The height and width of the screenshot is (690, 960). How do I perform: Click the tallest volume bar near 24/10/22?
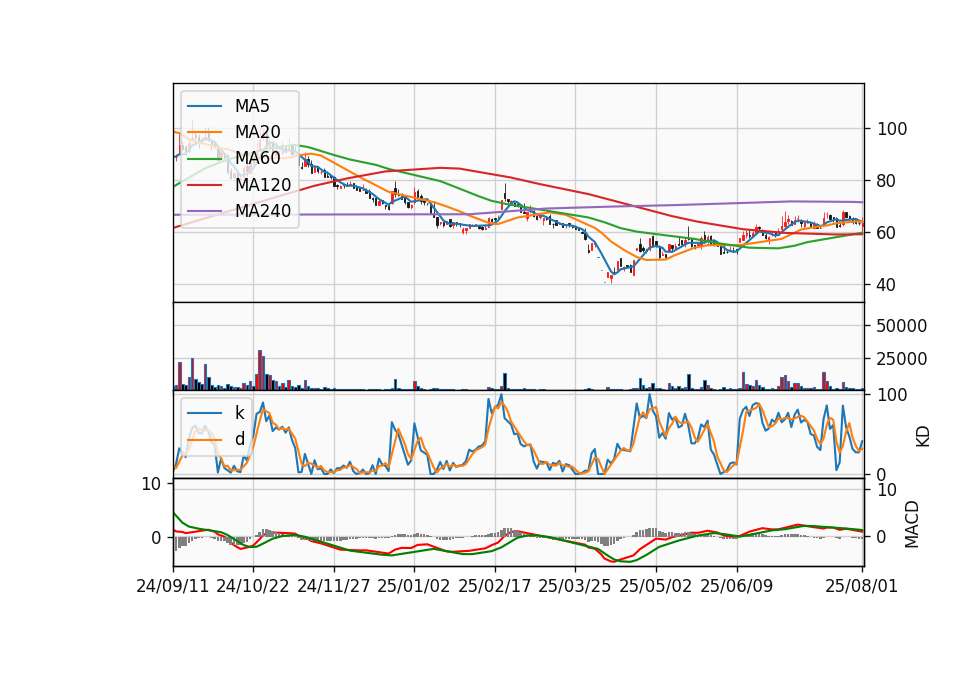point(260,370)
